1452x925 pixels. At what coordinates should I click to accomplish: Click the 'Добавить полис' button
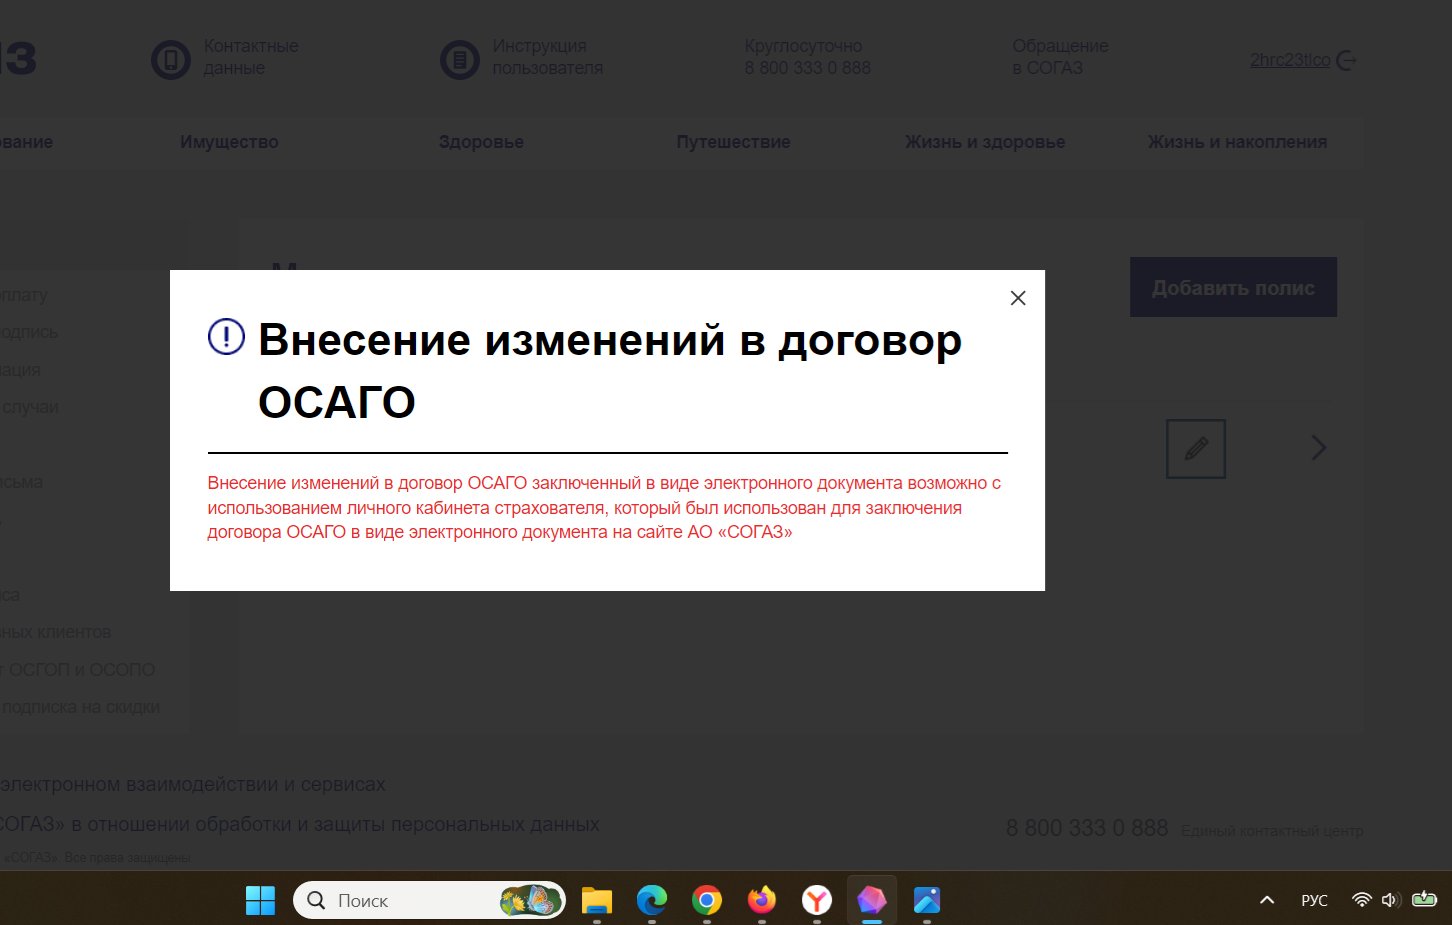coord(1233,287)
